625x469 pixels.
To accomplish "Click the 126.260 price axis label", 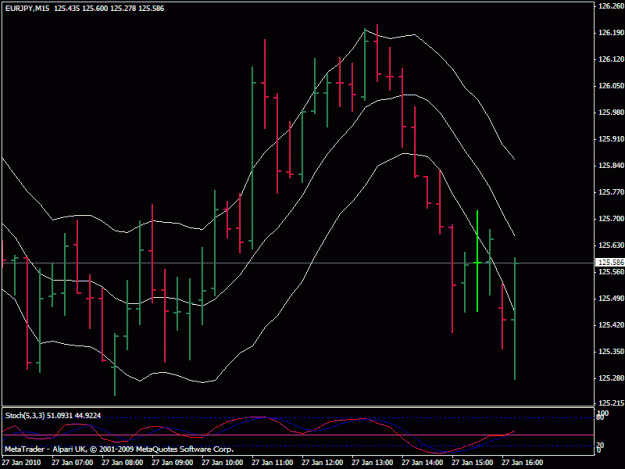I will point(611,6).
